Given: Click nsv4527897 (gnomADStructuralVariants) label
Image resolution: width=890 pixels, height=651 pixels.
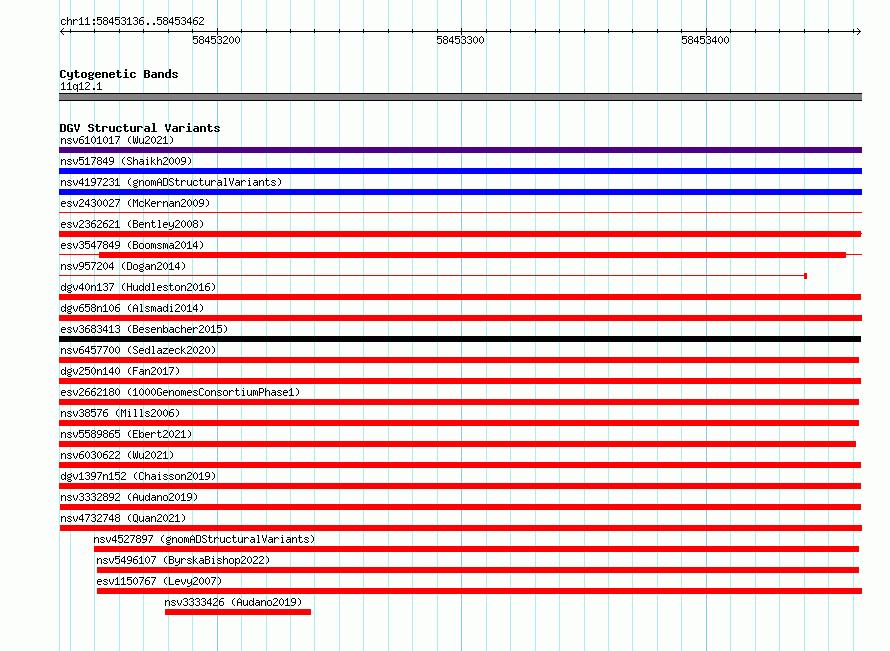Looking at the screenshot, I should point(204,539).
